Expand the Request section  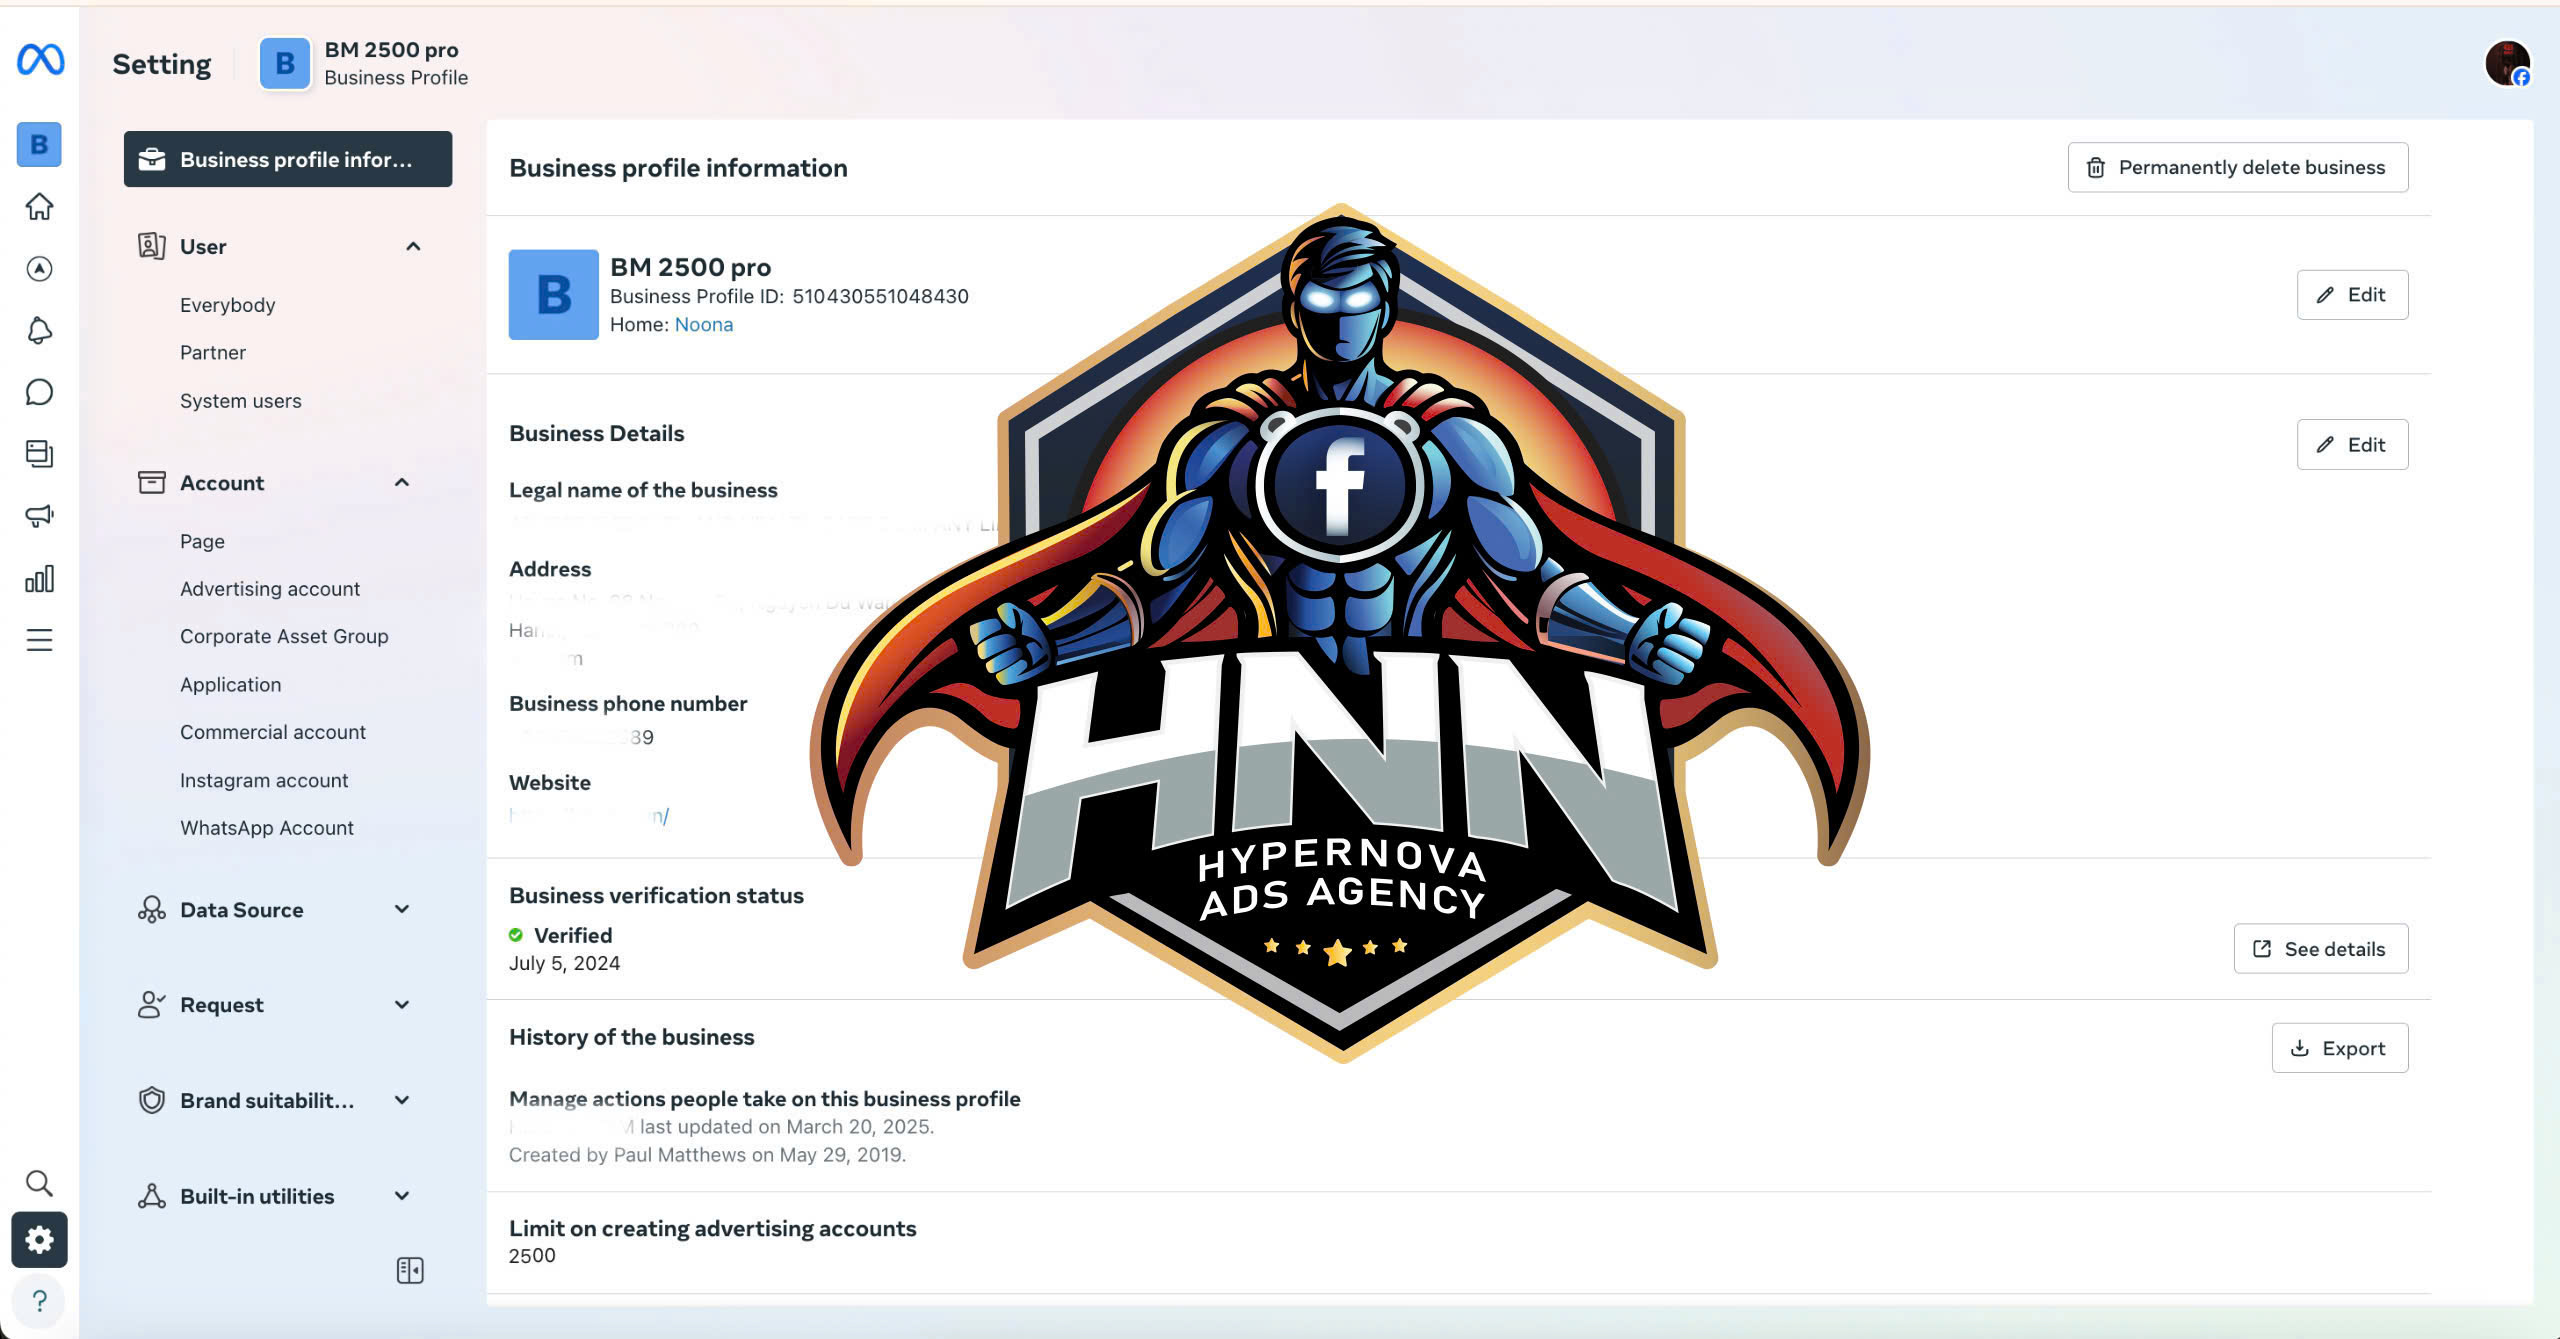(x=274, y=1005)
